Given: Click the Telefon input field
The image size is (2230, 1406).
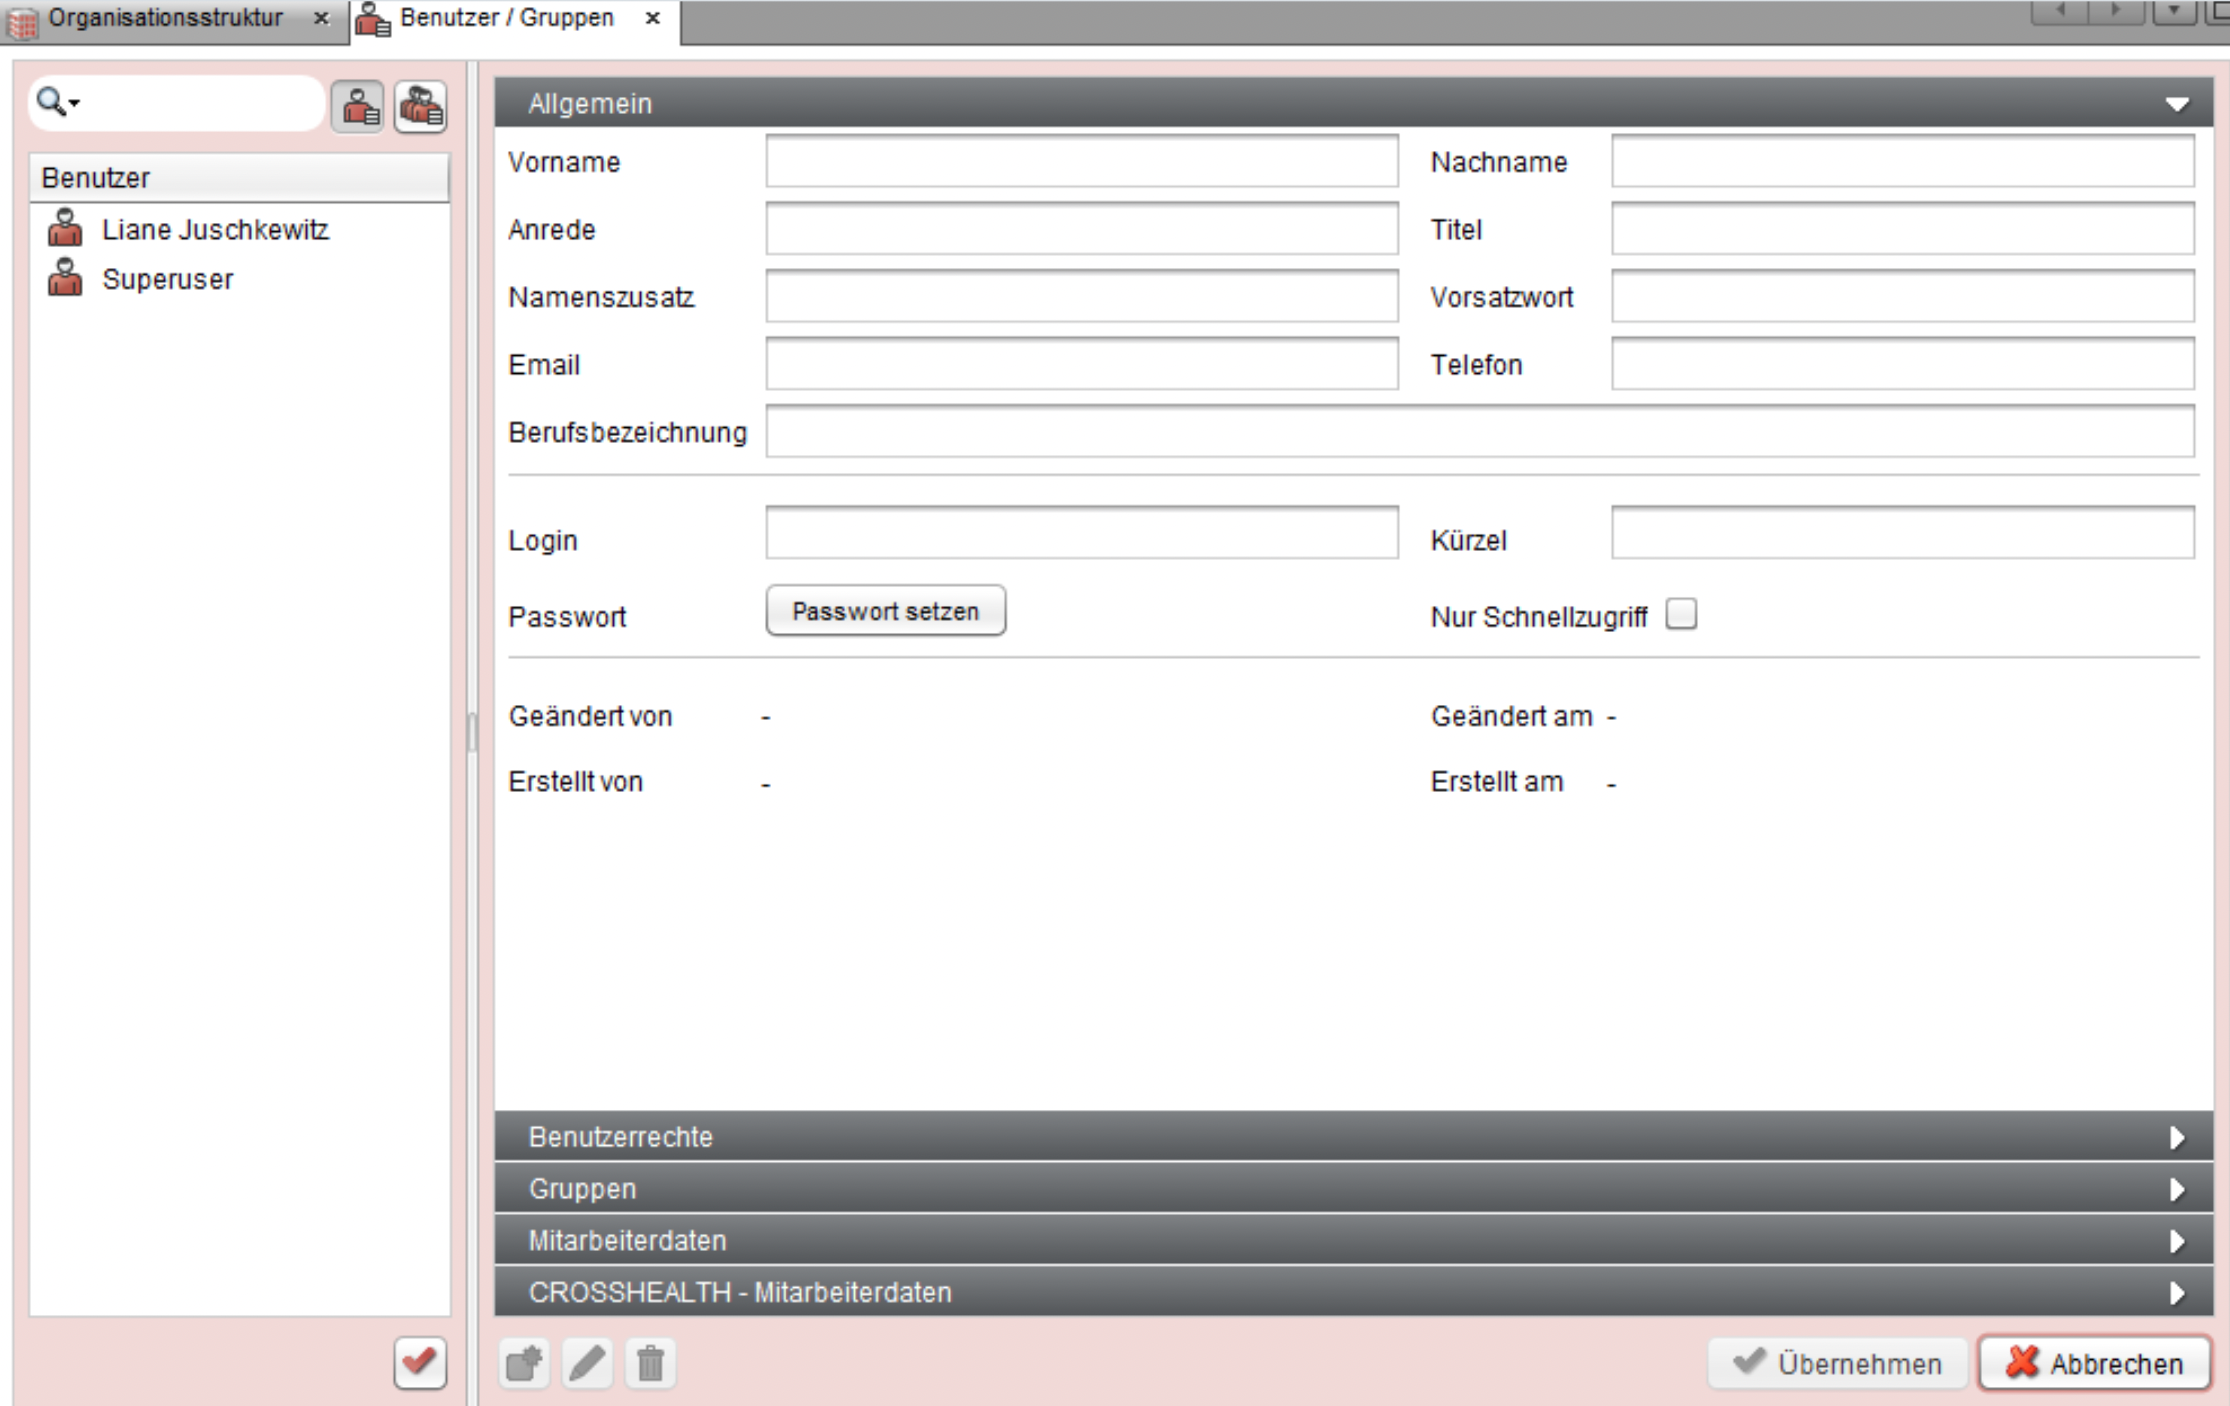Looking at the screenshot, I should pyautogui.click(x=1903, y=364).
